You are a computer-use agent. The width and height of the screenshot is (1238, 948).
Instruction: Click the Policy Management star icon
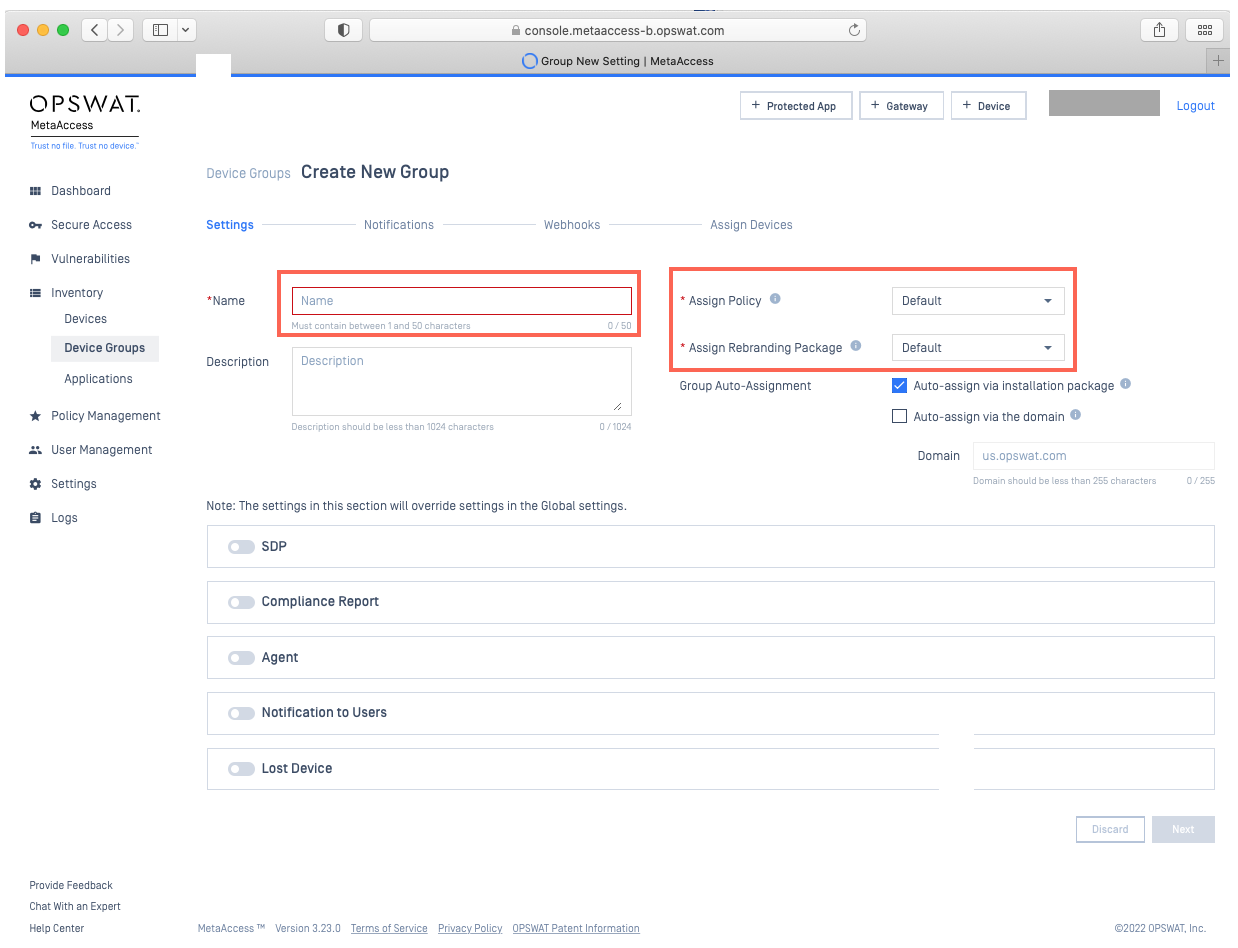pos(35,416)
